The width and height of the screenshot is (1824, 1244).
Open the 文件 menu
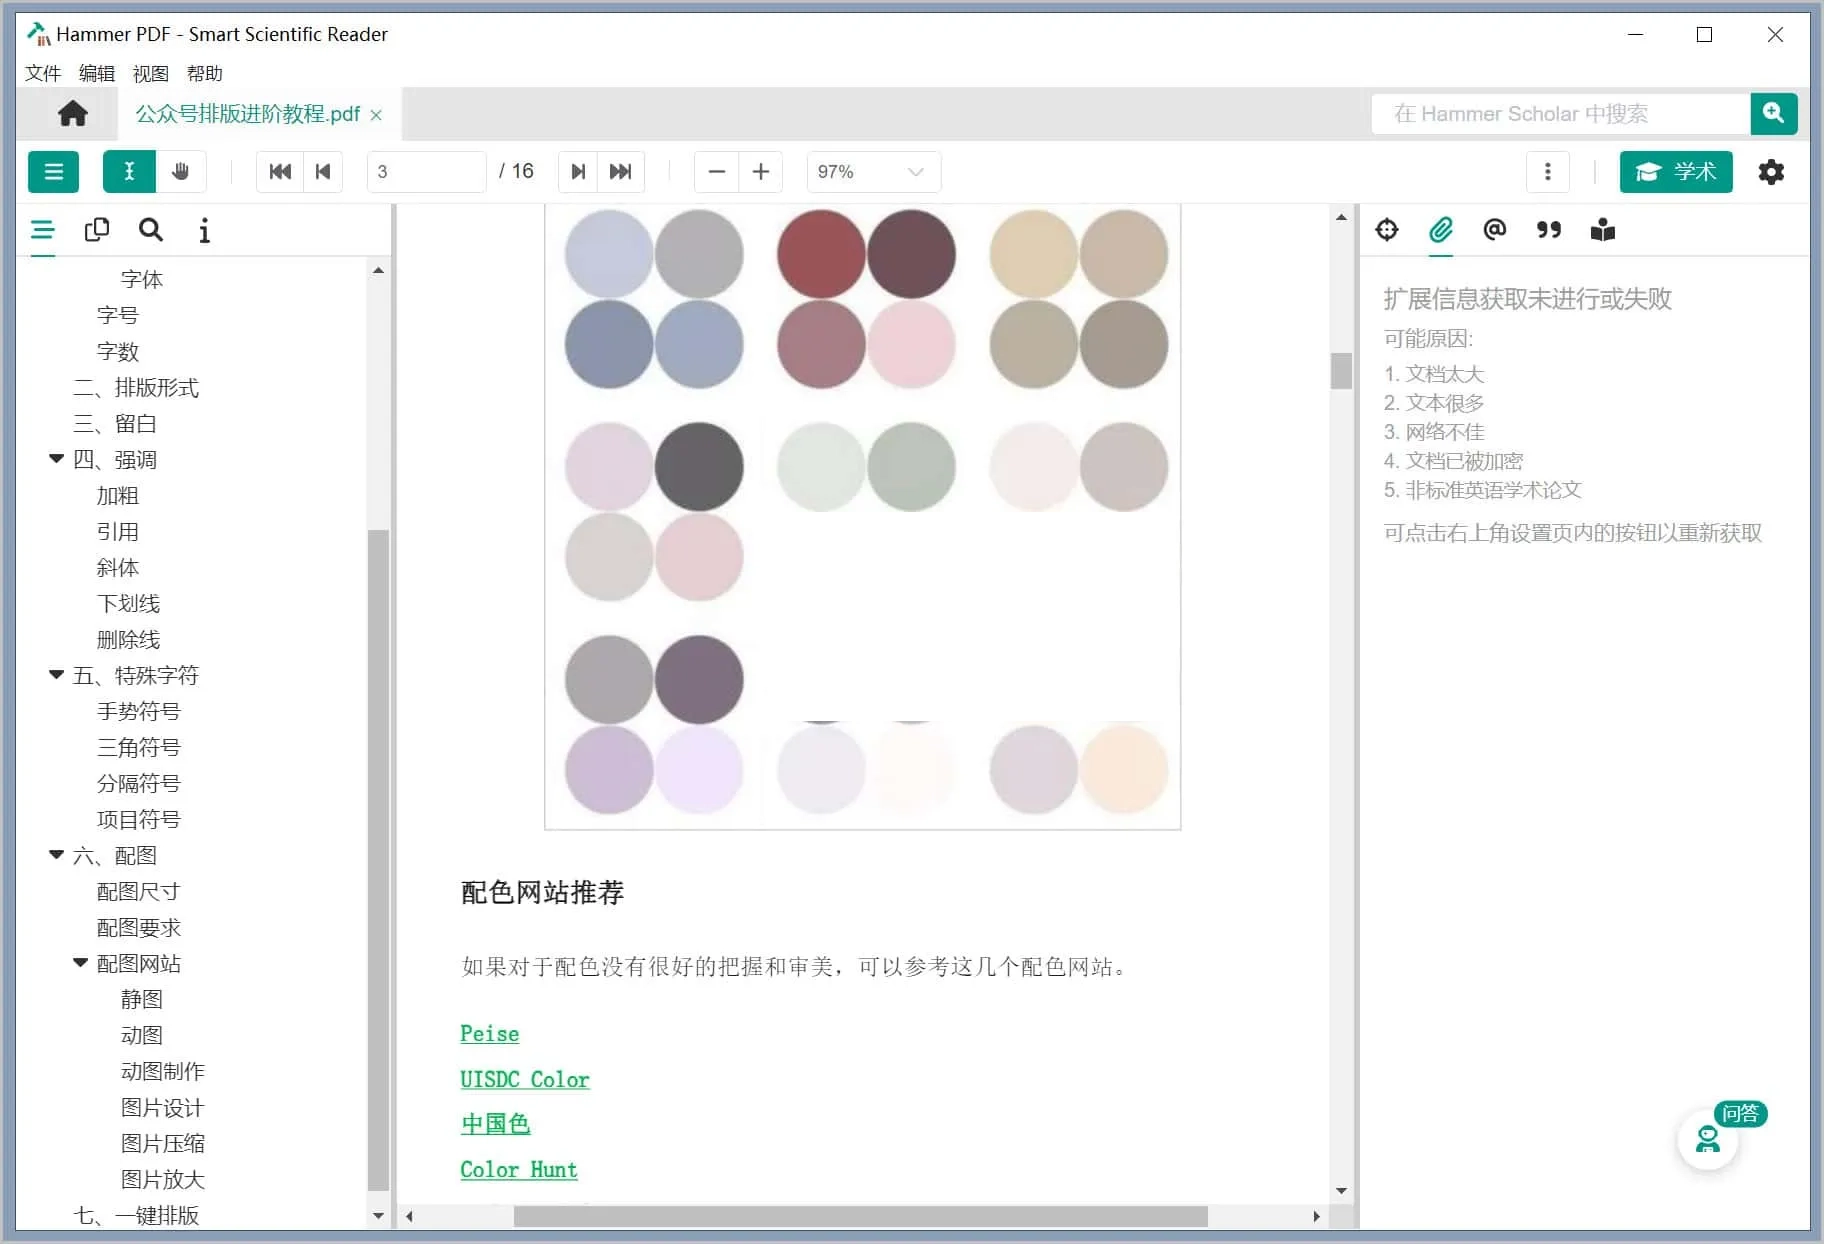pos(43,73)
